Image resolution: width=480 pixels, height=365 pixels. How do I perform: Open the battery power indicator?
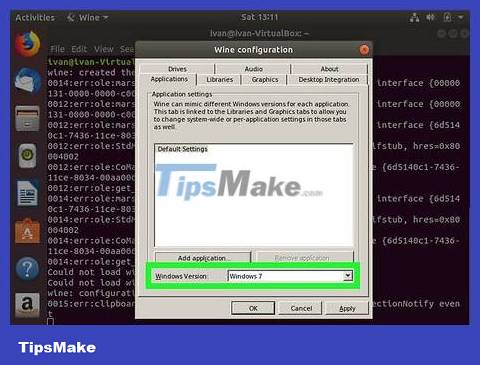tap(448, 17)
